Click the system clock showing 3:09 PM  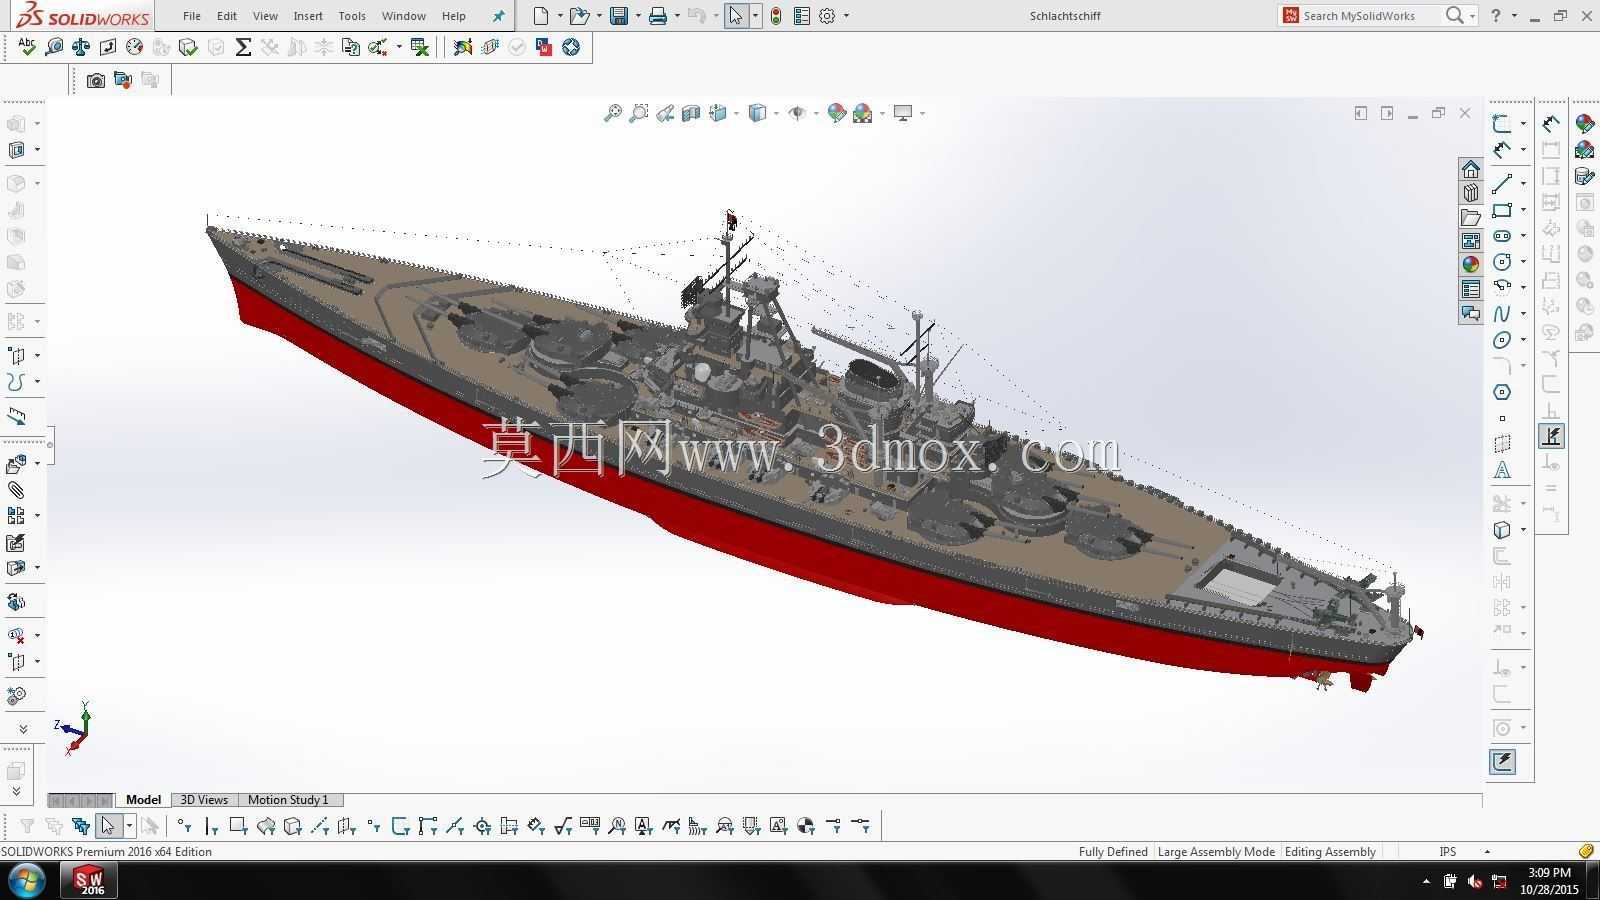[x=1549, y=873]
